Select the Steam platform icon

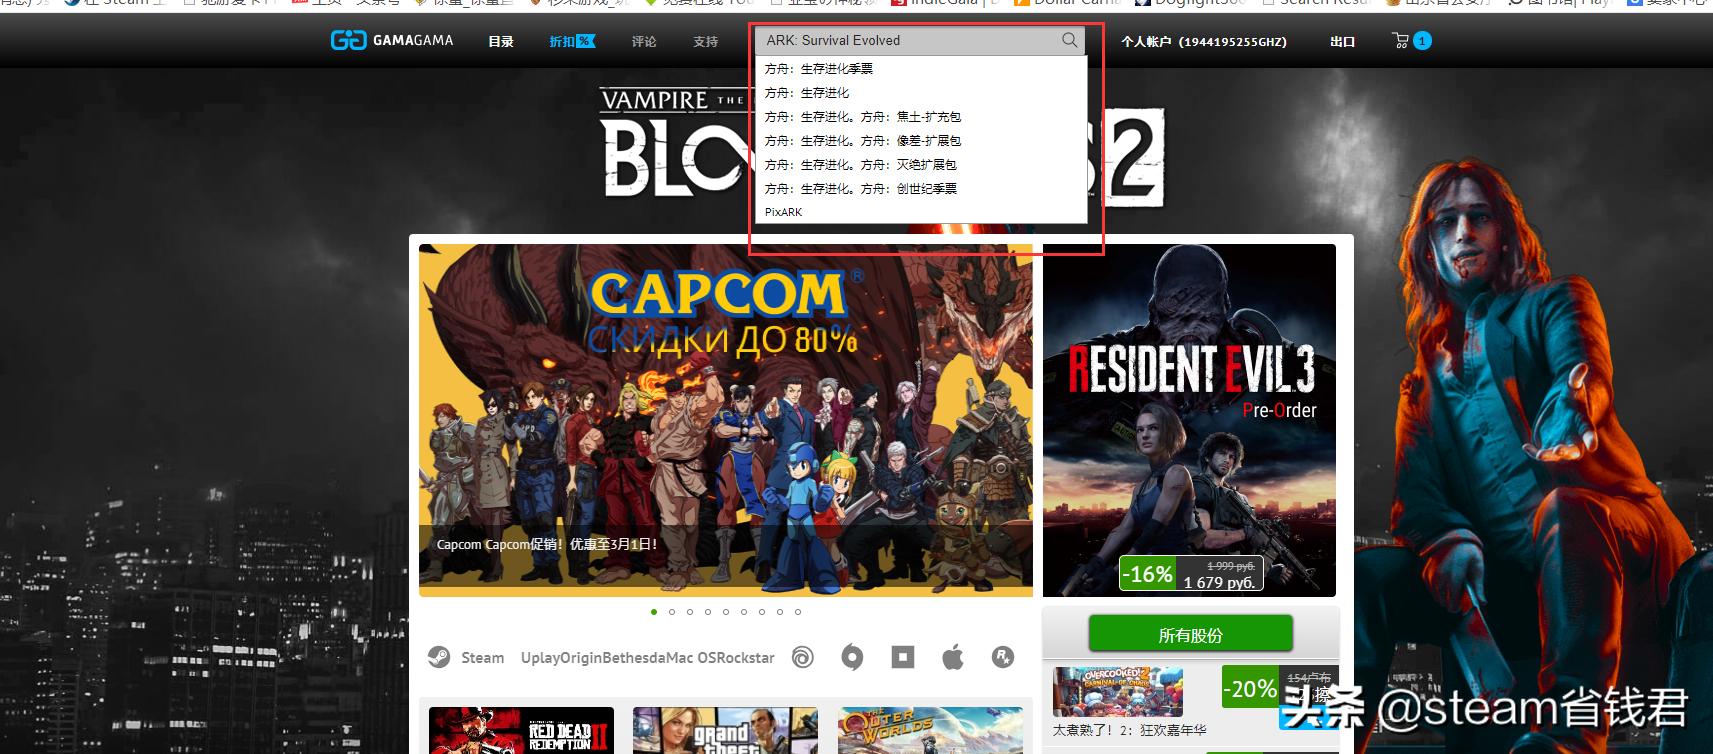click(x=438, y=657)
